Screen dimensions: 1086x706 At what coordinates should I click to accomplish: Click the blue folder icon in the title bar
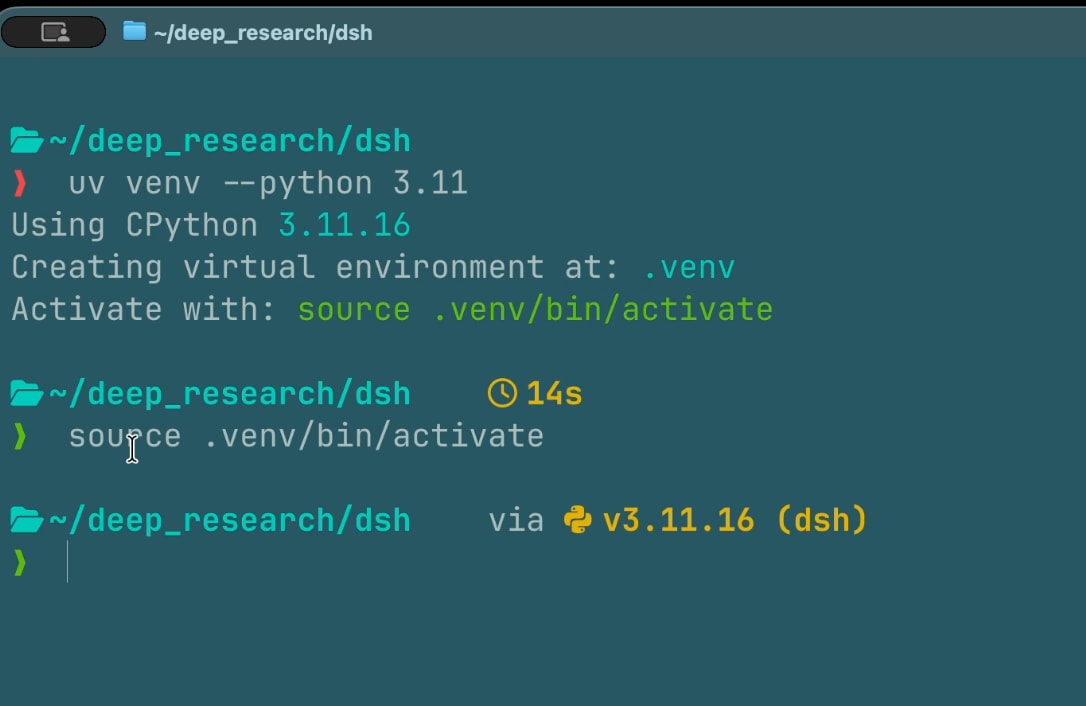pyautogui.click(x=134, y=31)
